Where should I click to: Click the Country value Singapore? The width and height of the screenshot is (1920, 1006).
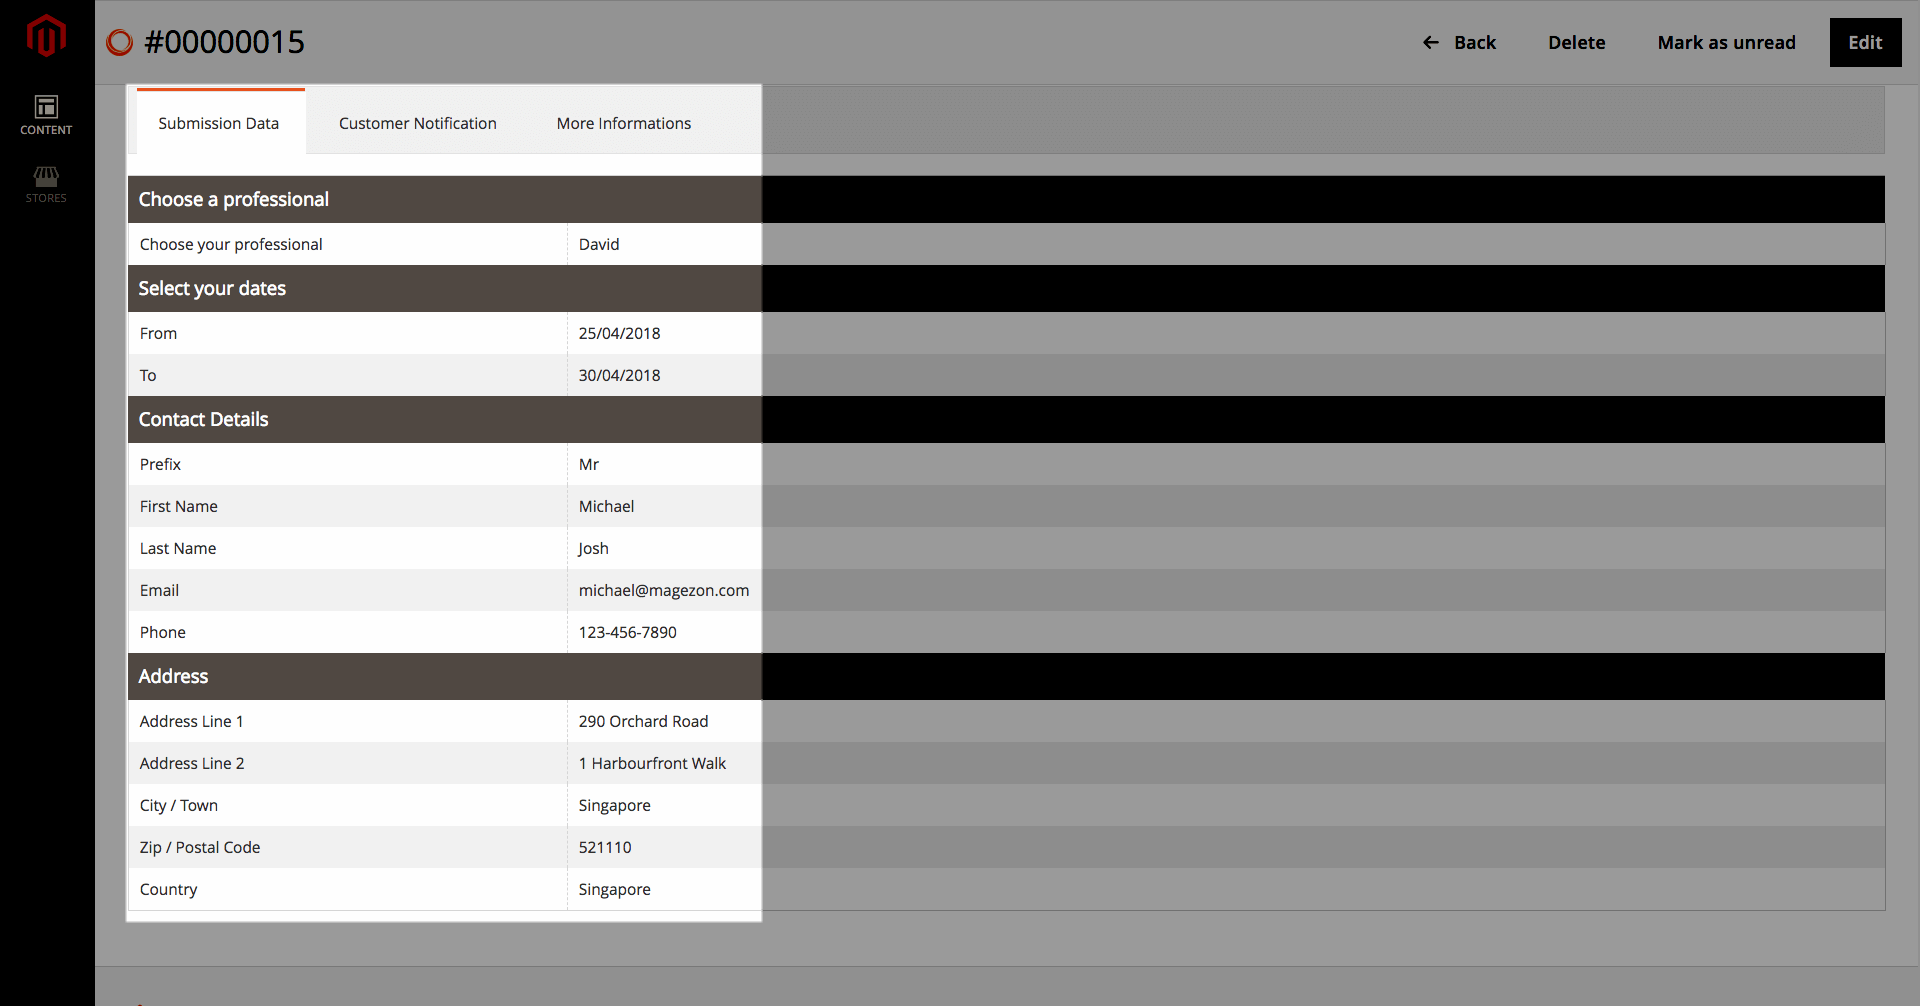coord(615,889)
